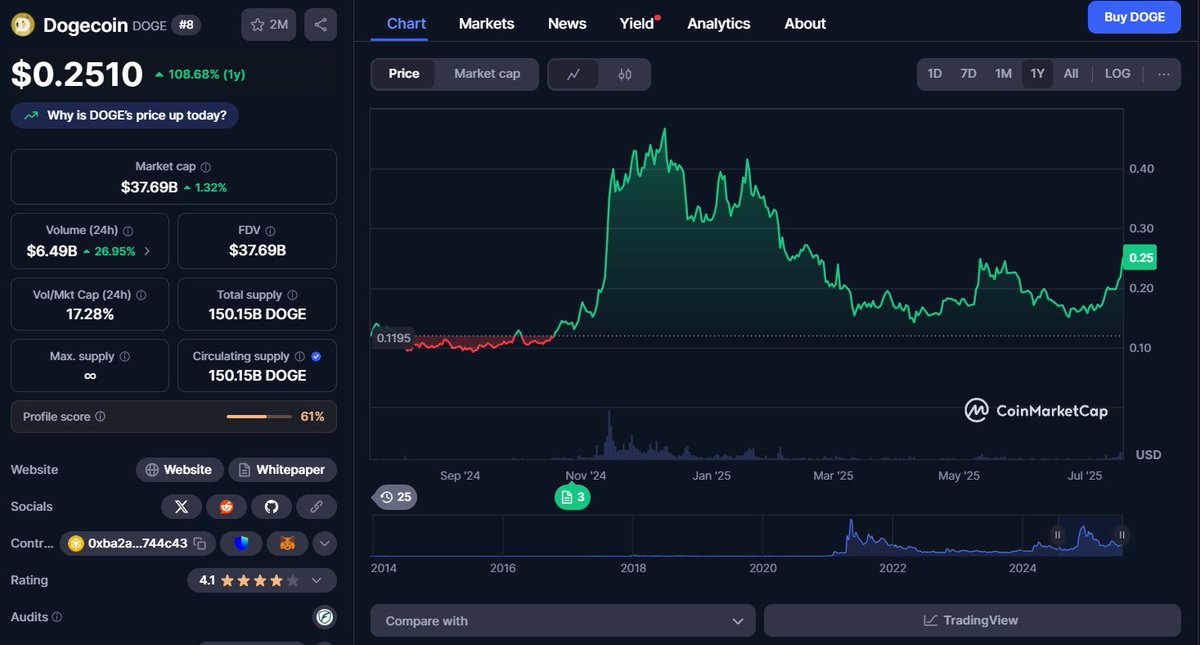The height and width of the screenshot is (645, 1200).
Task: Click the #8 rank badge
Action: [184, 25]
